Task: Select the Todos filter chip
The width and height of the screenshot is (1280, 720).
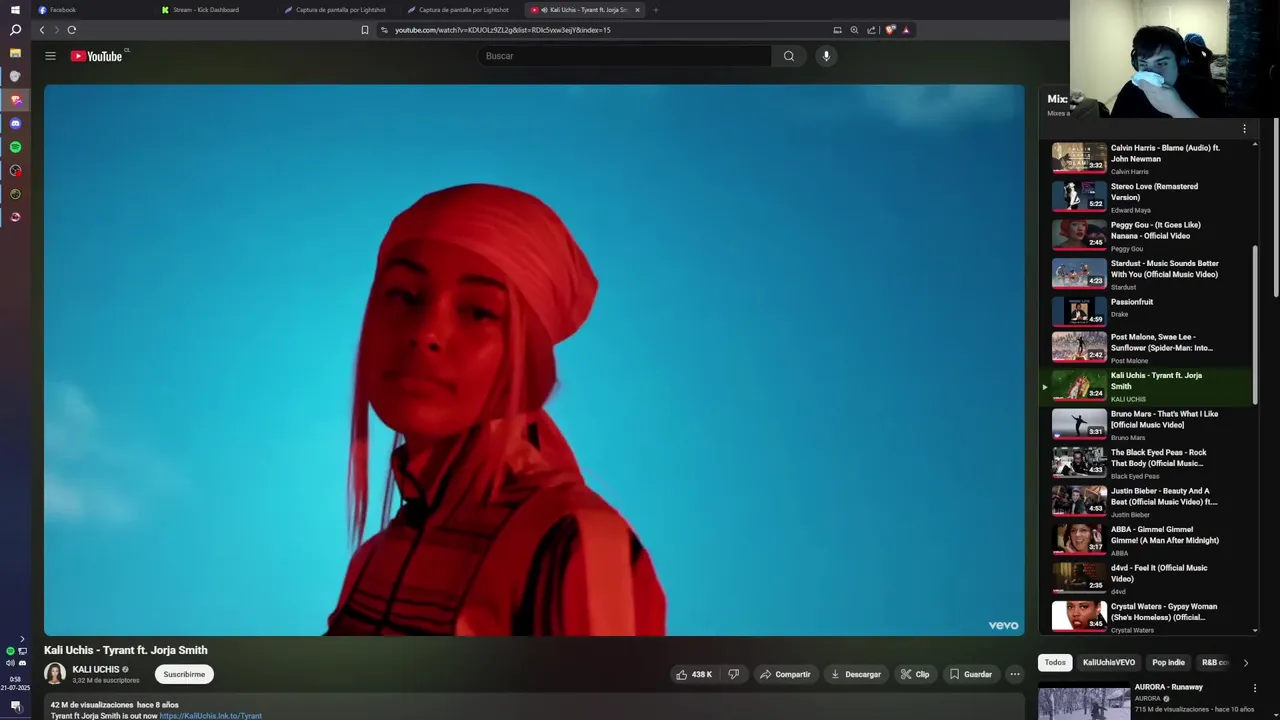Action: click(1055, 662)
